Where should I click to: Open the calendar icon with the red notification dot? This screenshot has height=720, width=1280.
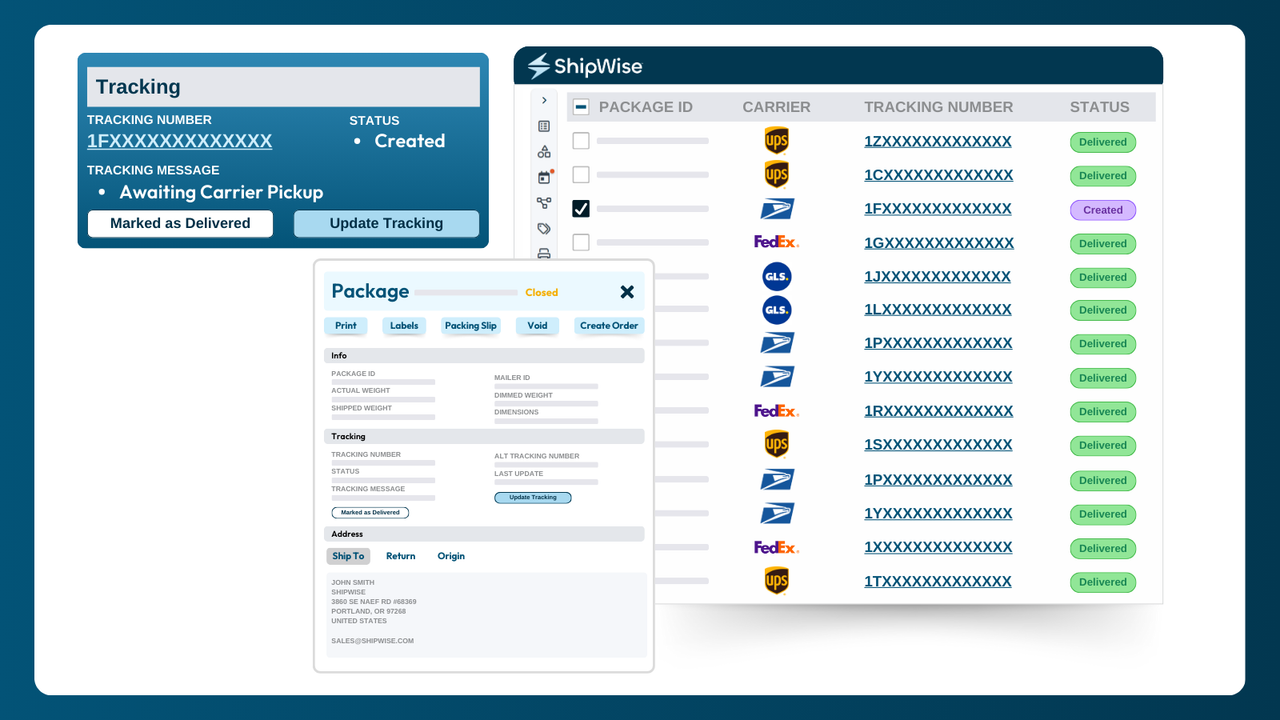[x=544, y=175]
